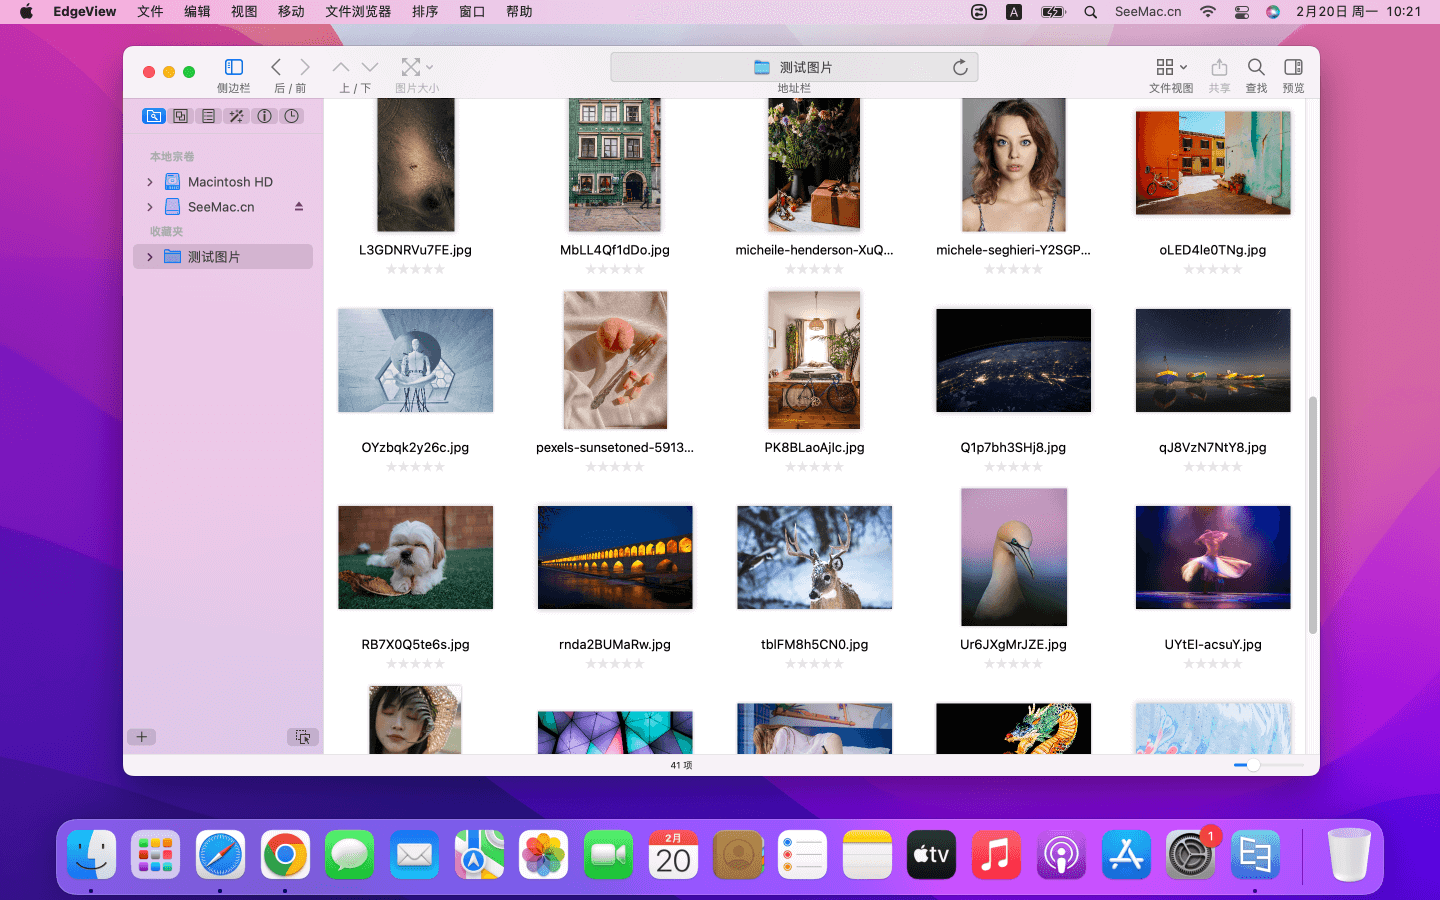Image resolution: width=1440 pixels, height=900 pixels.
Task: Click star rating under OYzbqk2y26c.jpg
Action: 415,466
